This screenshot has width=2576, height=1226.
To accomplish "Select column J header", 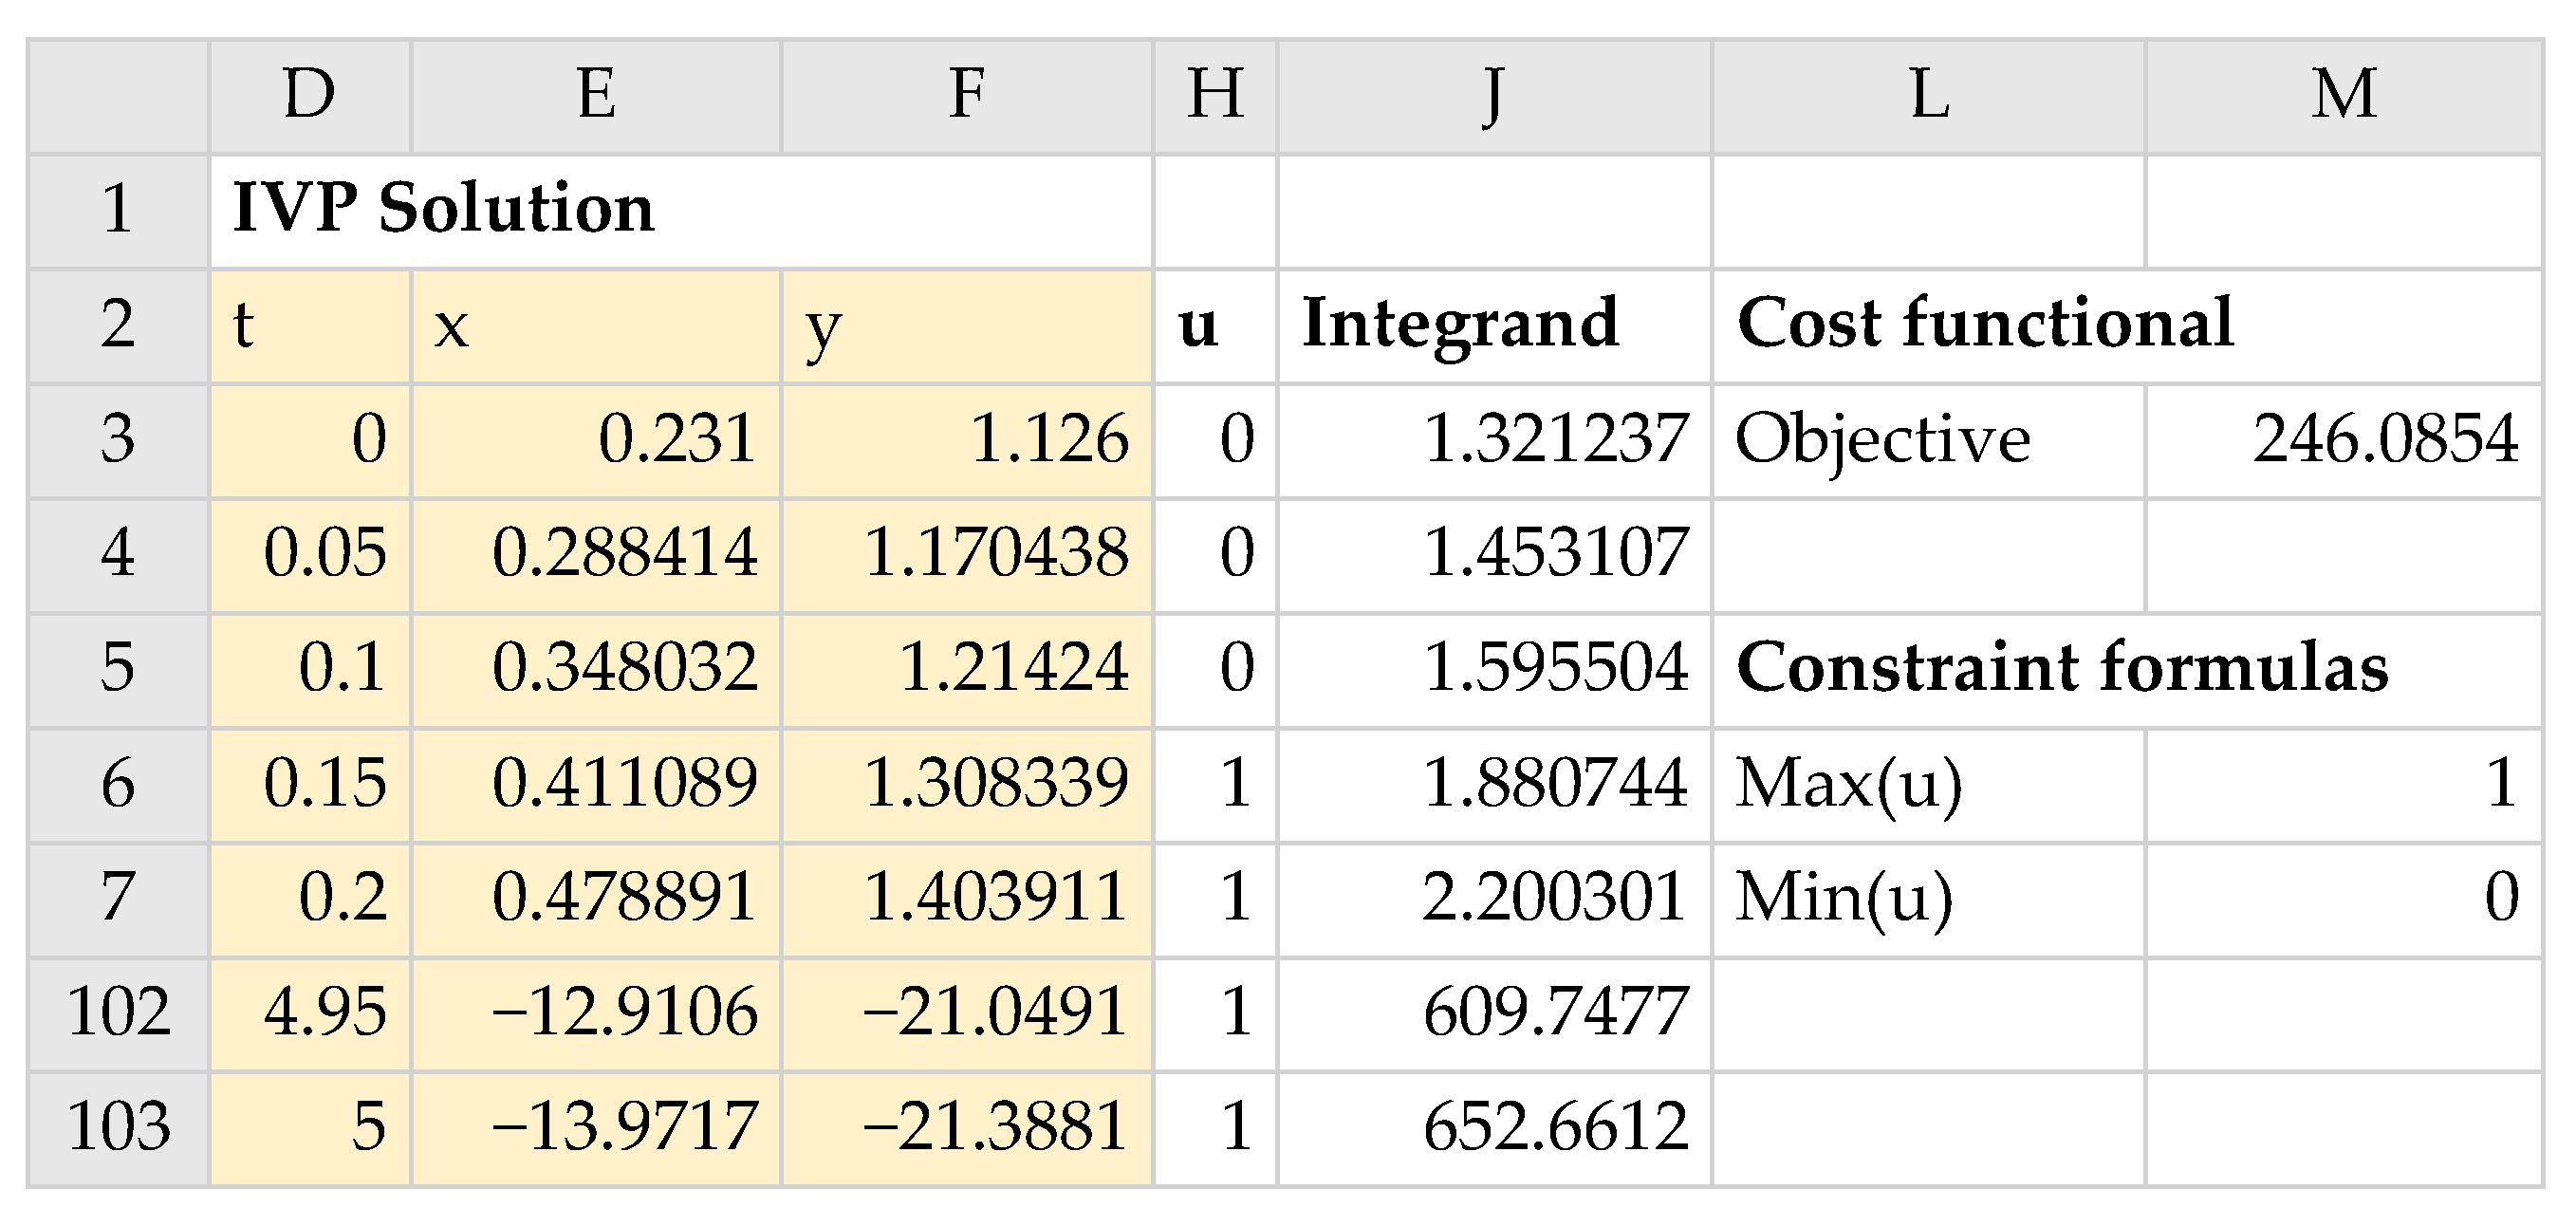I will pos(1494,96).
